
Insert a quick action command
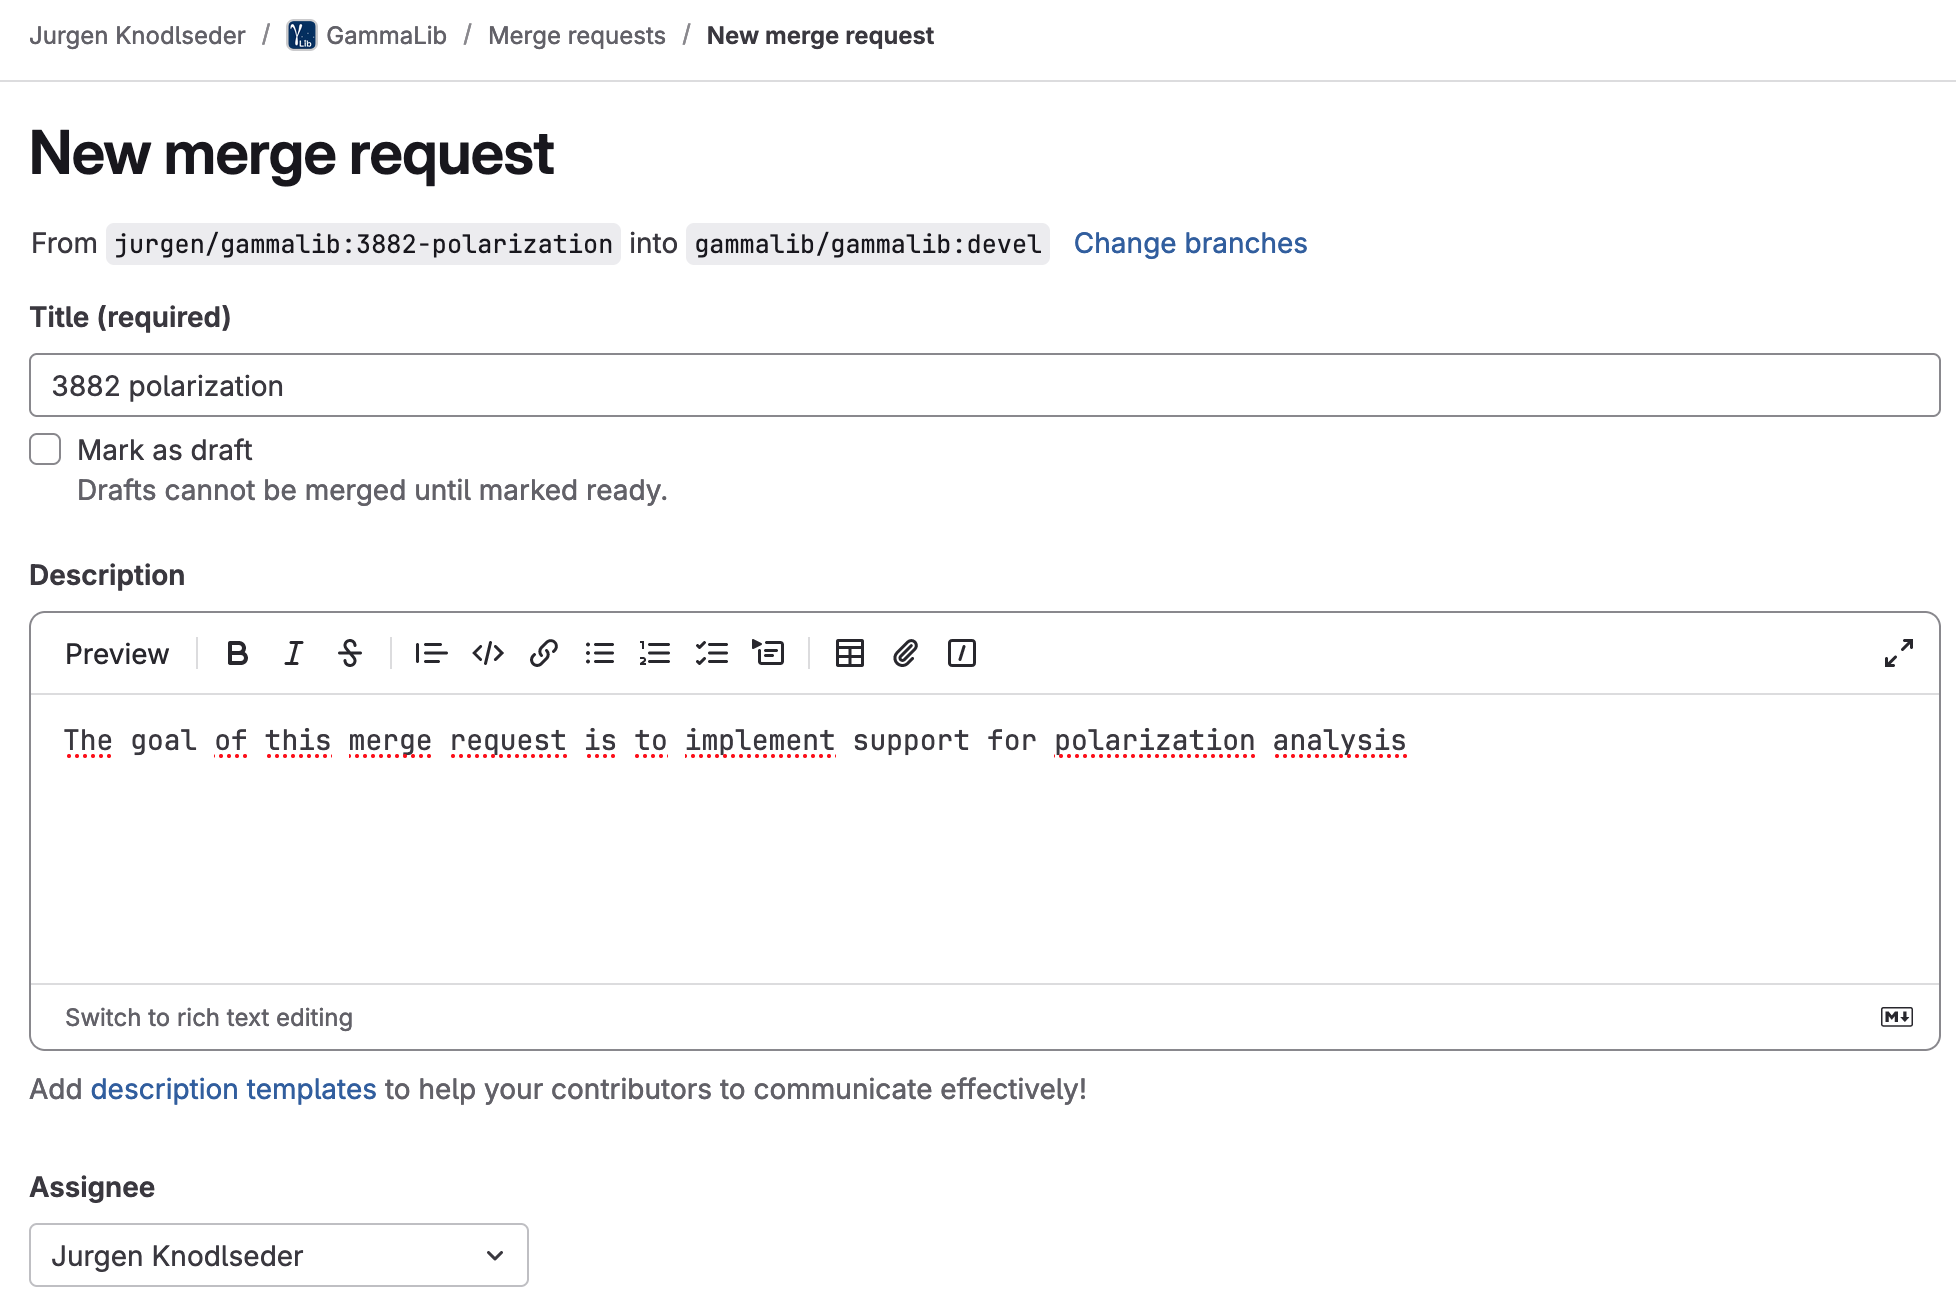point(962,653)
